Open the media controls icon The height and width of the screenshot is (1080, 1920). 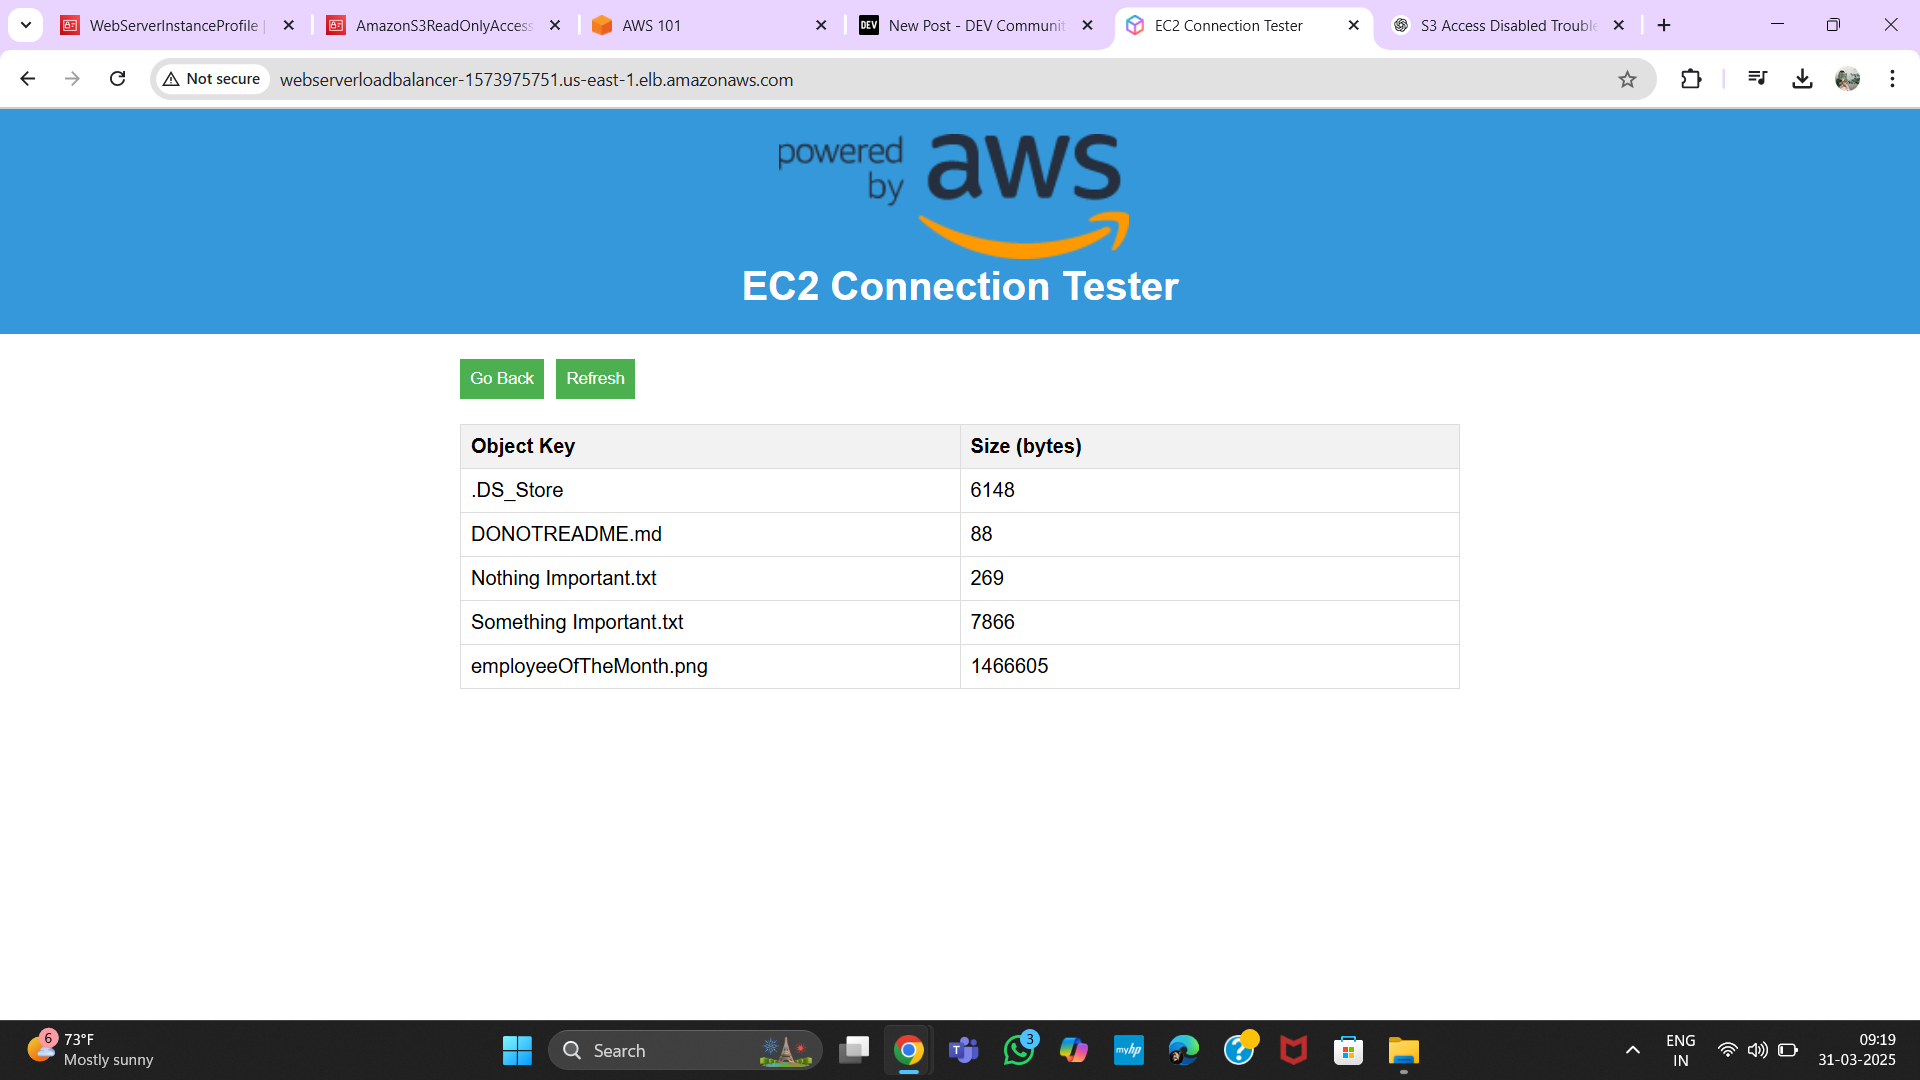[1757, 79]
